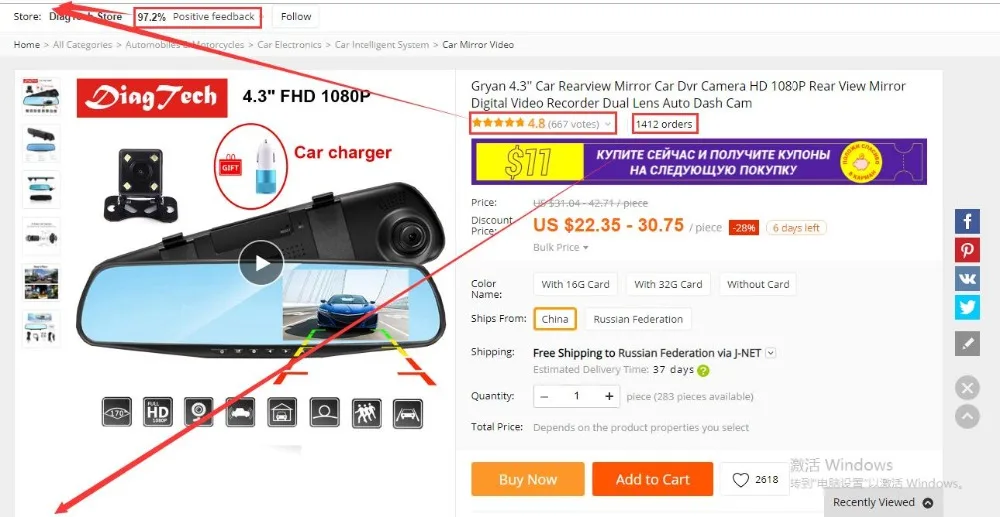Open the shipping method dropdown arrow
Screen dimensions: 1000x517
pos(770,353)
